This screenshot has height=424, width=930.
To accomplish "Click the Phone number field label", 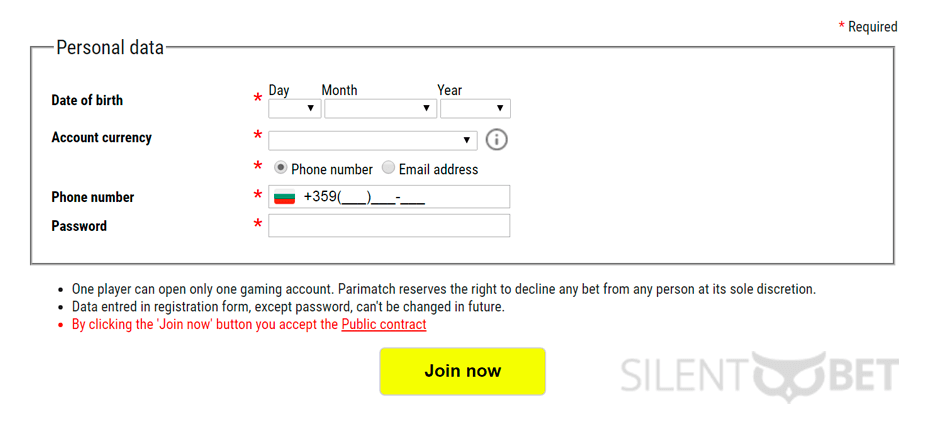I will [x=93, y=197].
